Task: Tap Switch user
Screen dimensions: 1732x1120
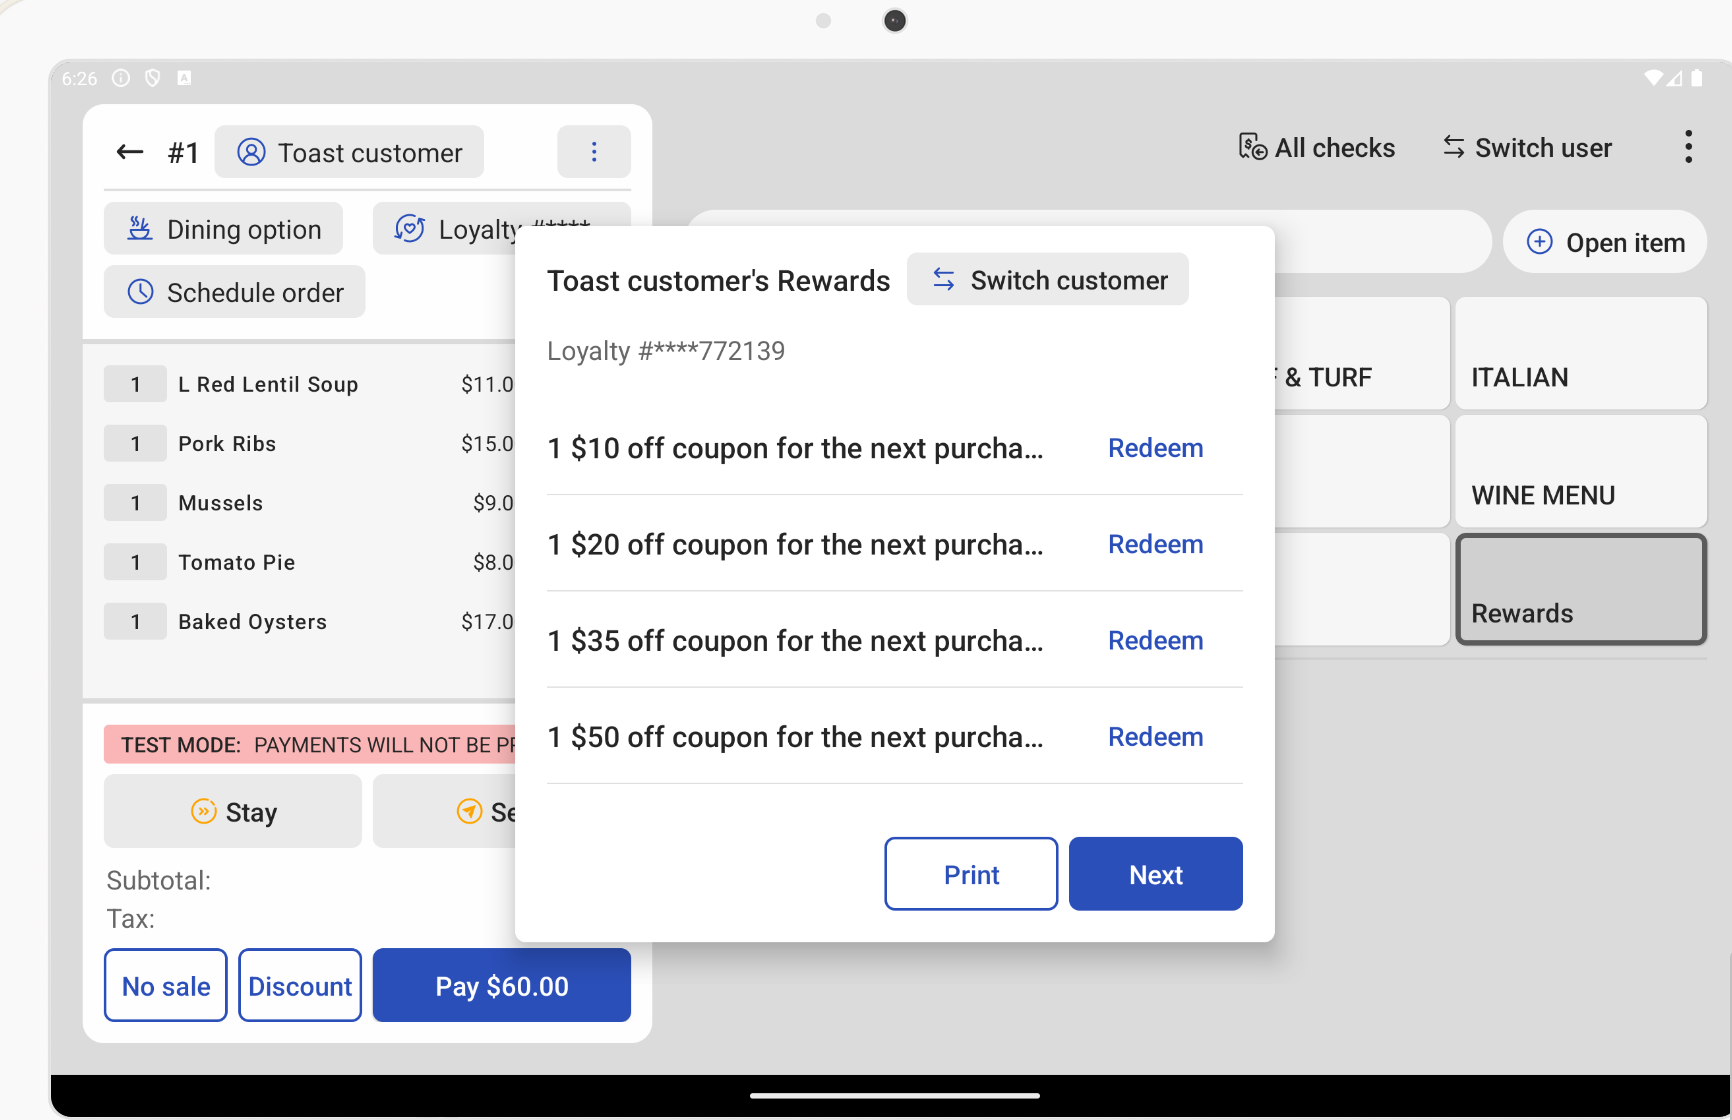Action: (x=1527, y=148)
